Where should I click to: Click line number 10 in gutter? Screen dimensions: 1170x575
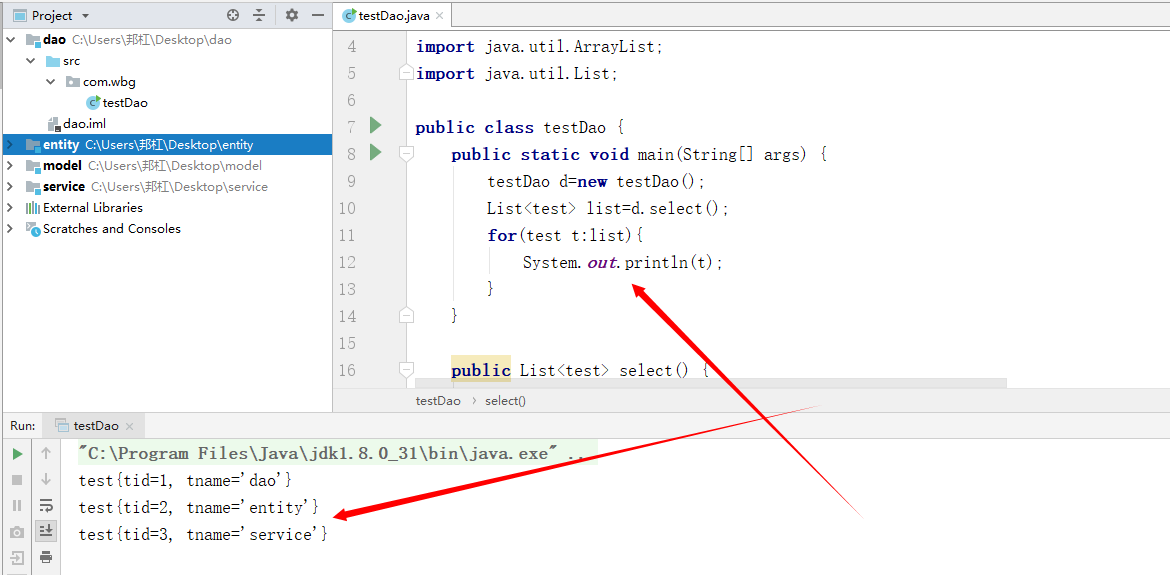coord(347,208)
